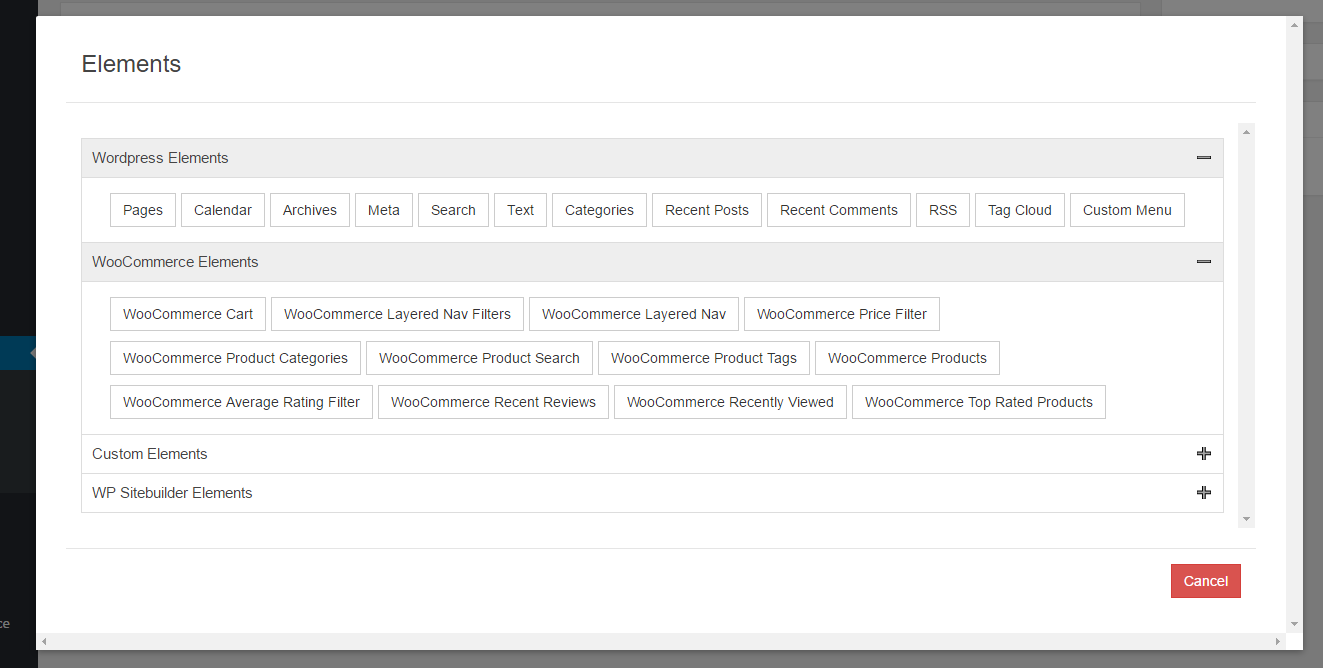Screen dimensions: 1323x668
Task: Click the Cancel button
Action: 1205,580
